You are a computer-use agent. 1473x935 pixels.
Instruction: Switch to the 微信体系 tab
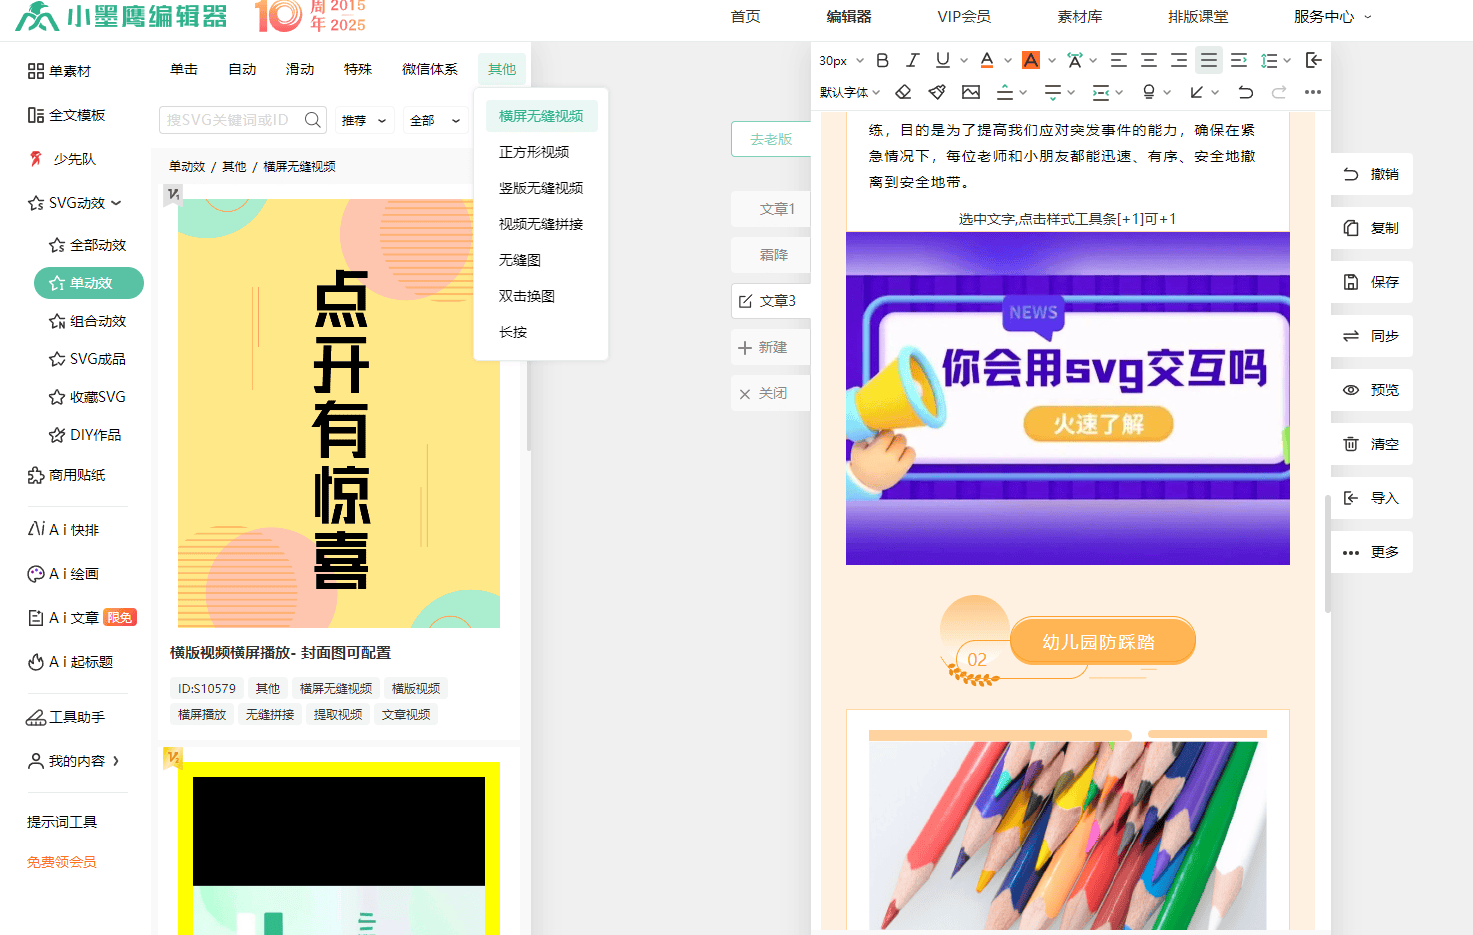pos(429,69)
